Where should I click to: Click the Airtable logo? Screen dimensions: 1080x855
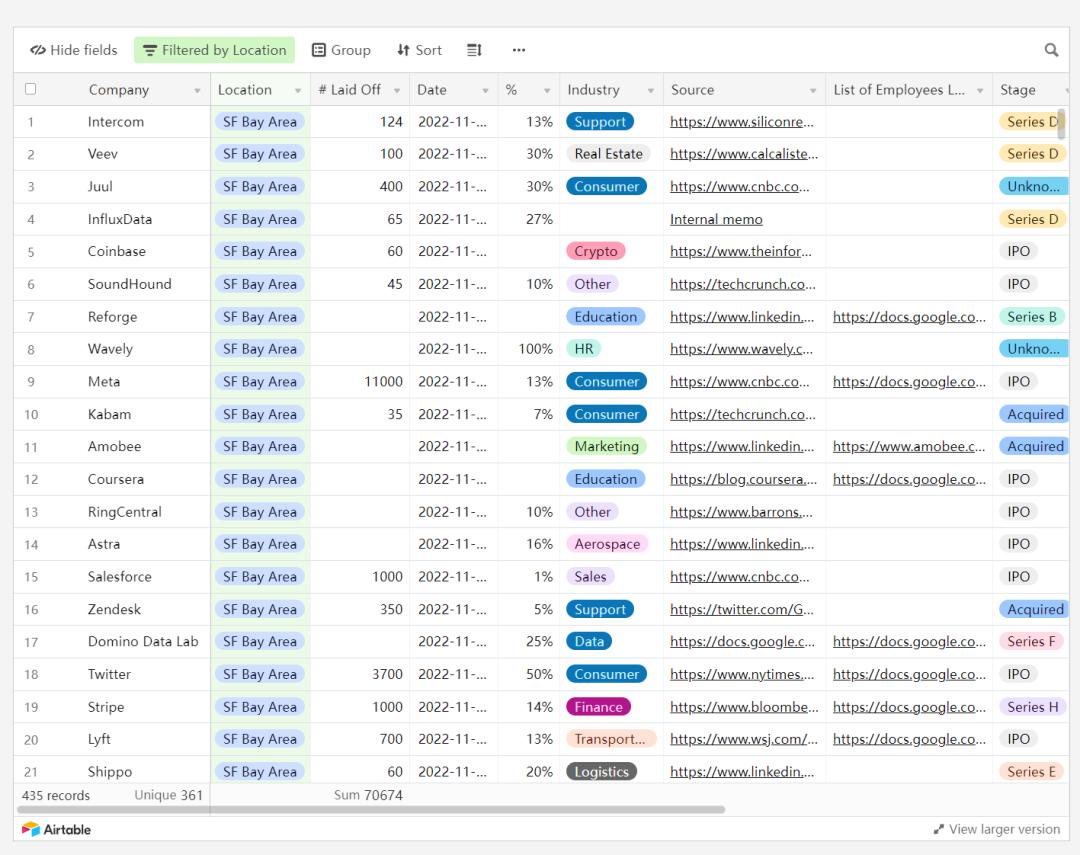[x=56, y=829]
